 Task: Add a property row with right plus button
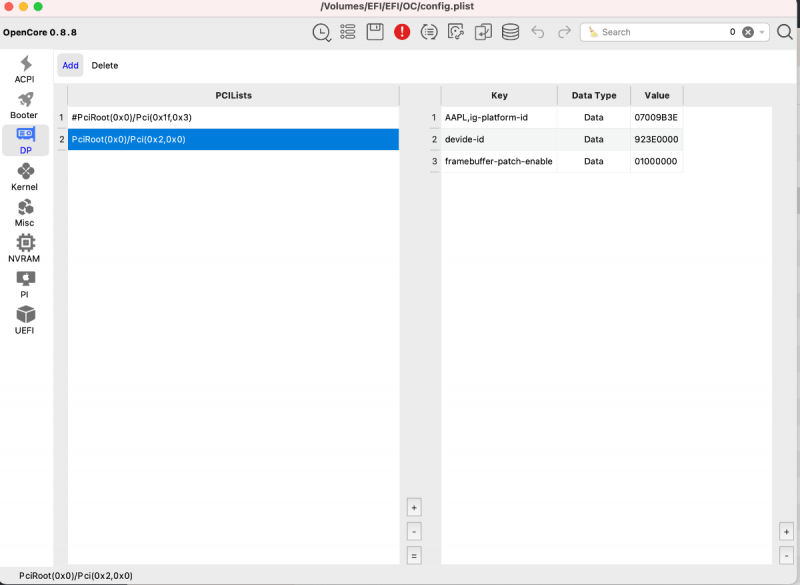[x=786, y=531]
